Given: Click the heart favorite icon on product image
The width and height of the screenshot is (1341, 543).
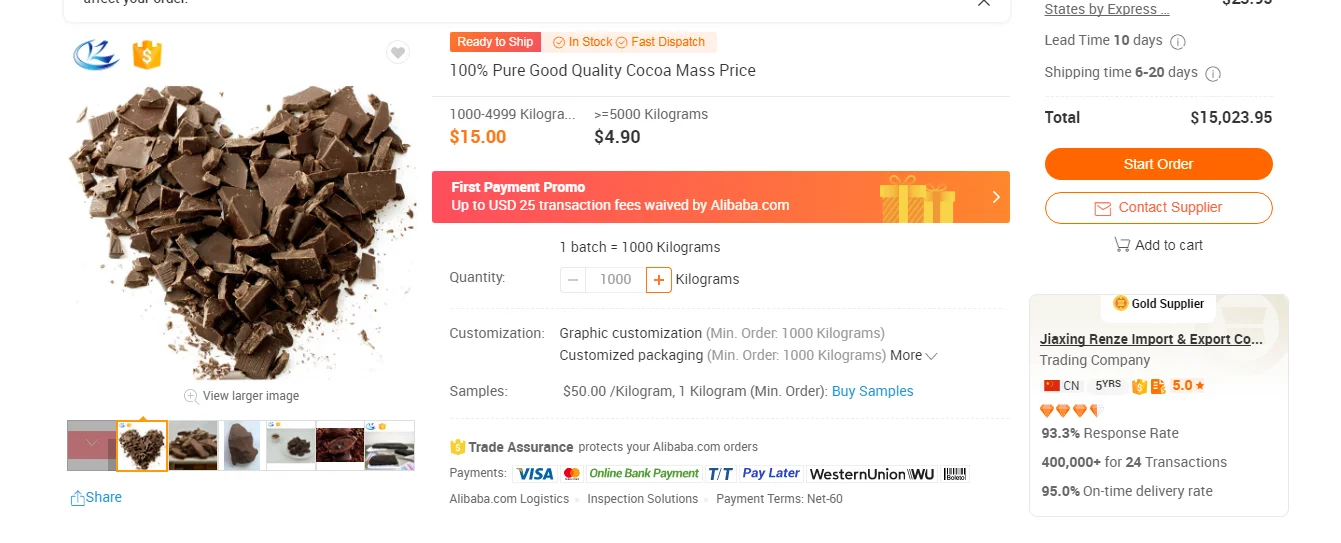Looking at the screenshot, I should [398, 53].
